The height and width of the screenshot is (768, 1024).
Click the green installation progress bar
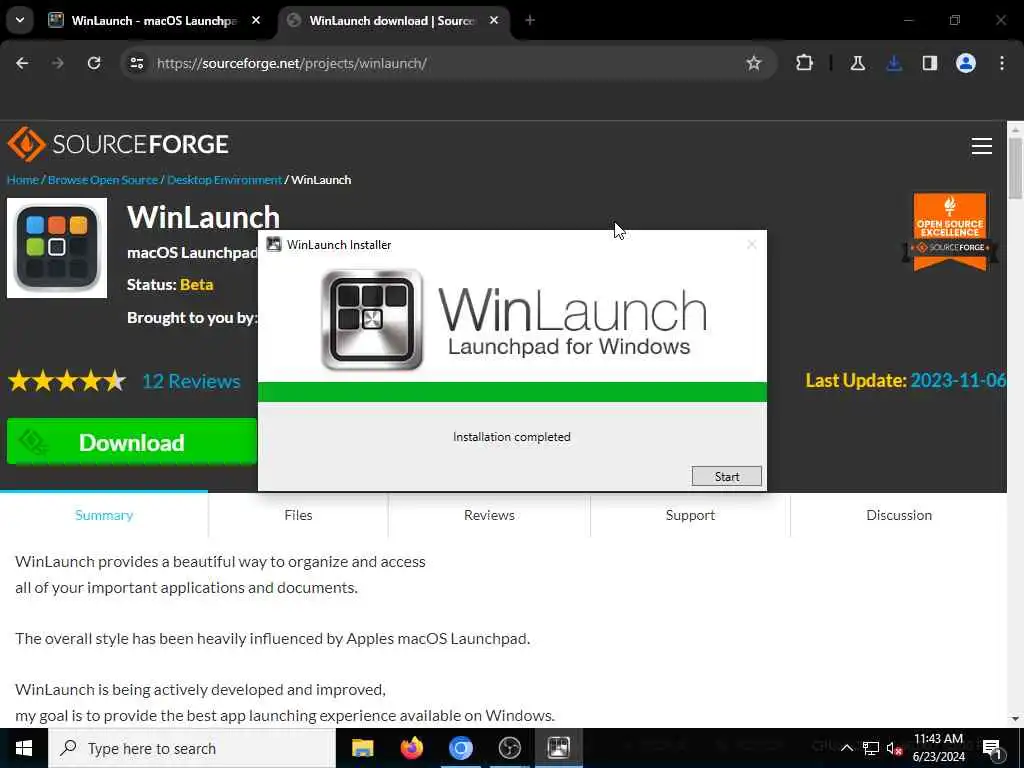(512, 392)
